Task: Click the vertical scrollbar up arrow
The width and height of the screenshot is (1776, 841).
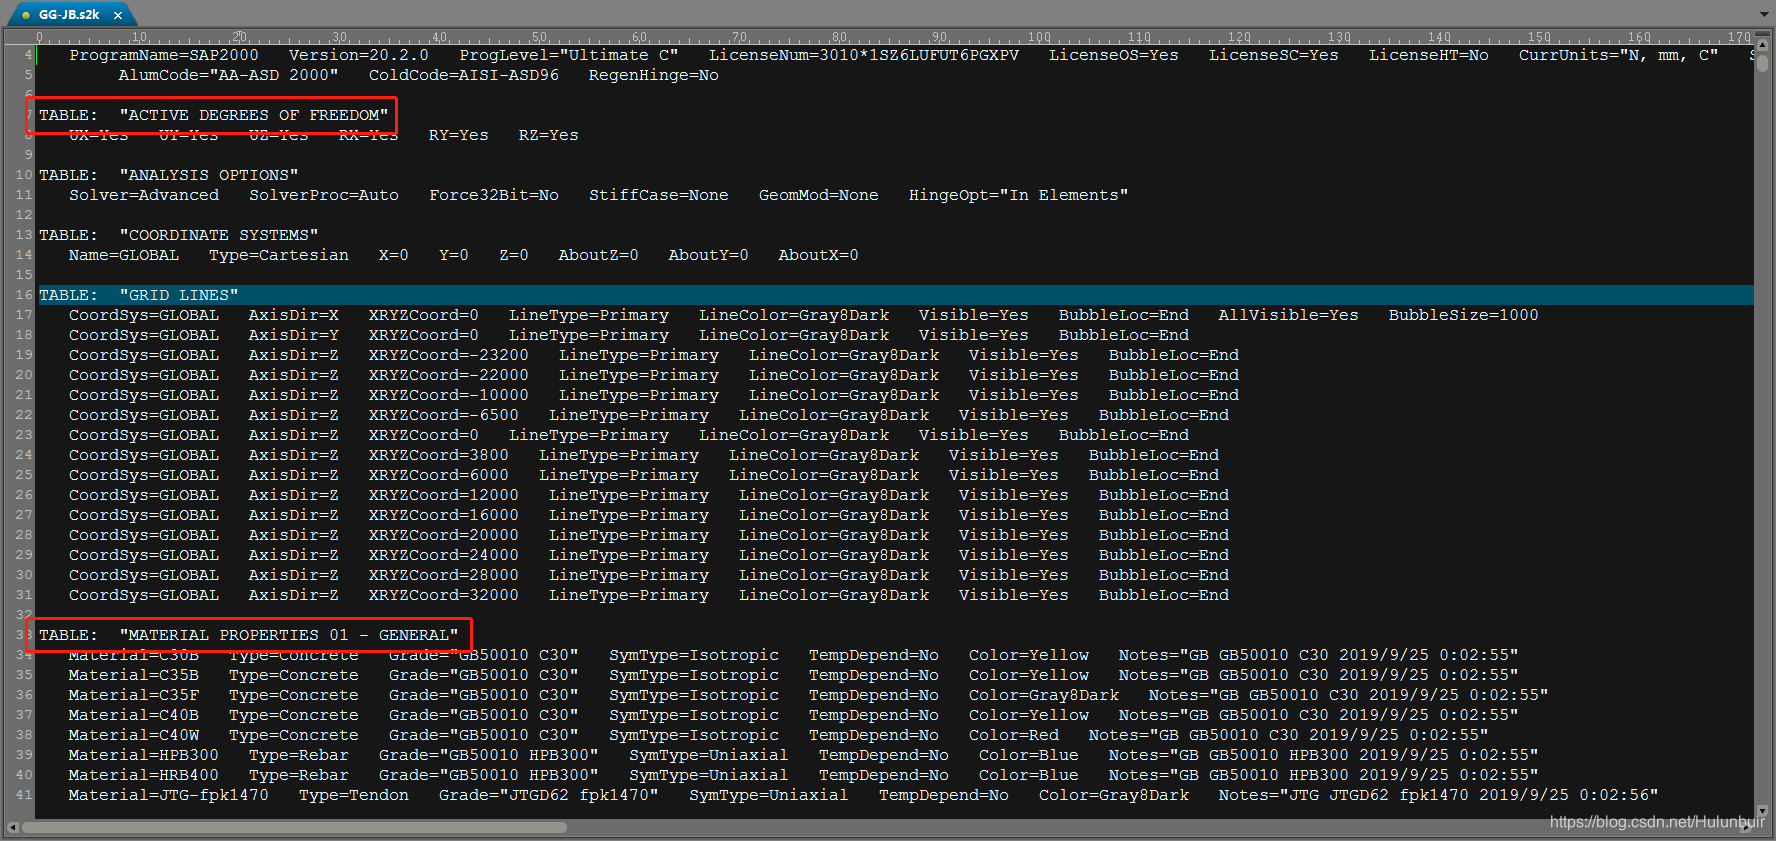Action: (x=1763, y=47)
